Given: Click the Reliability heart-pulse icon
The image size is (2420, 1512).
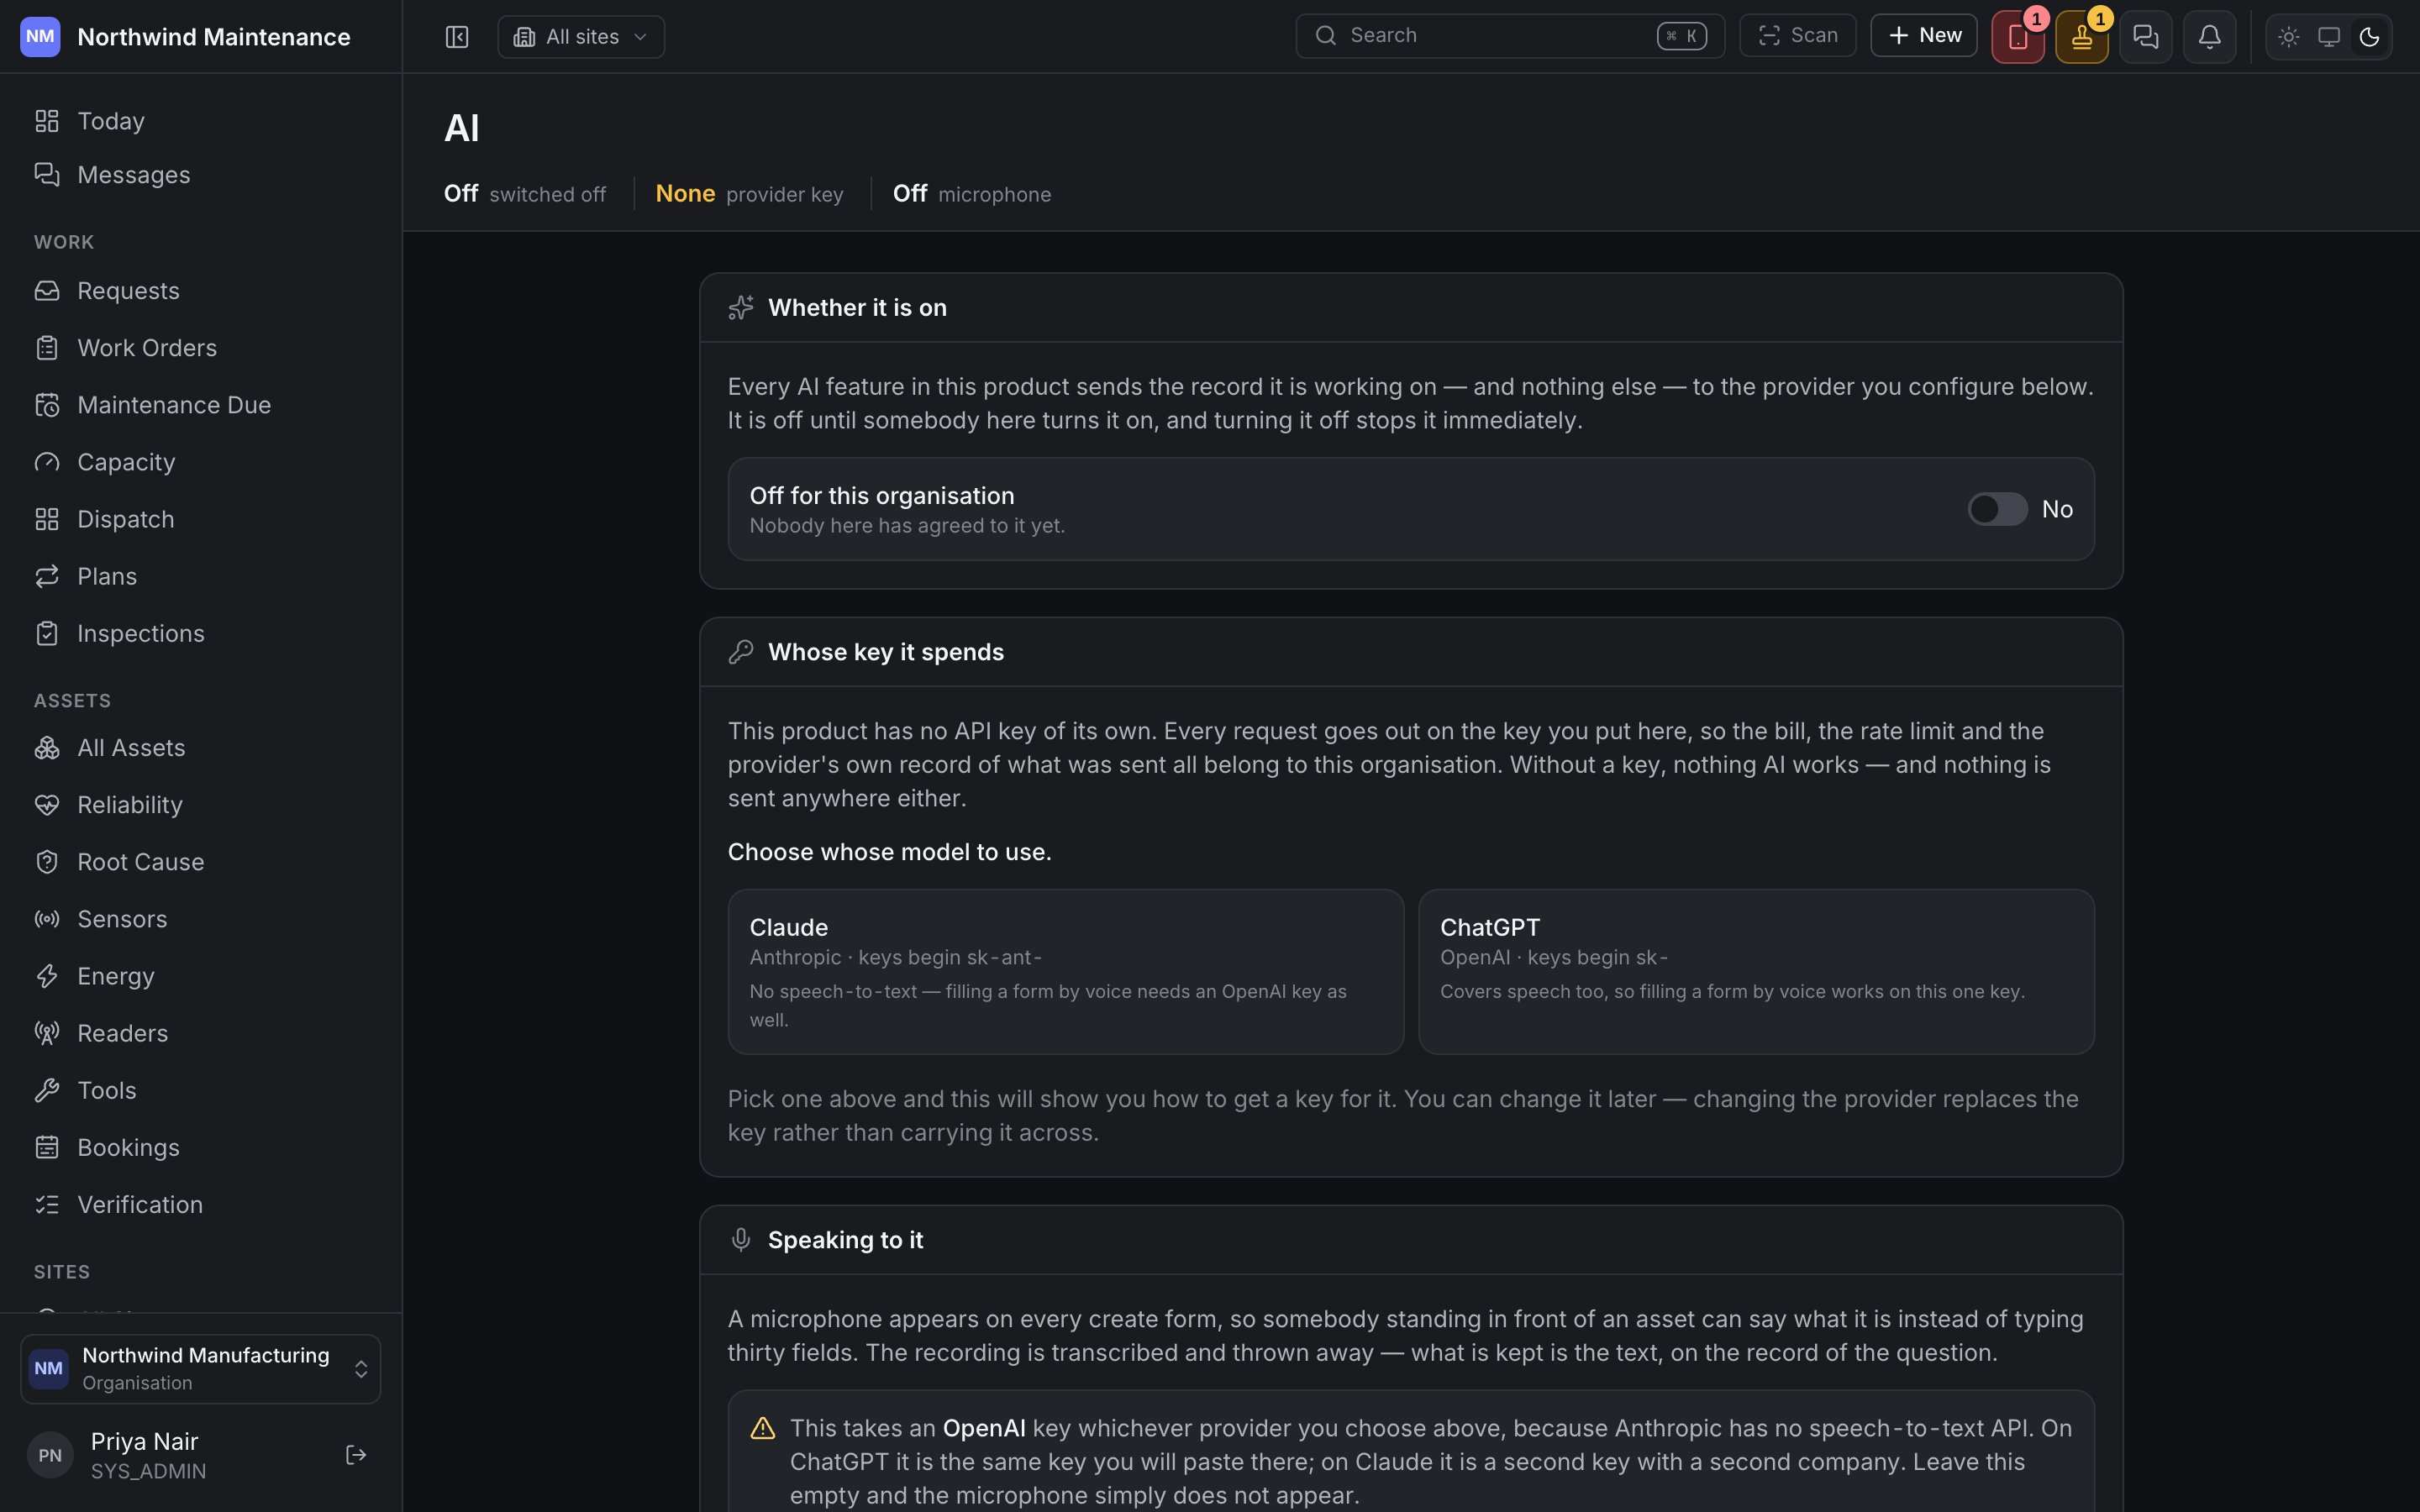Looking at the screenshot, I should click(47, 805).
